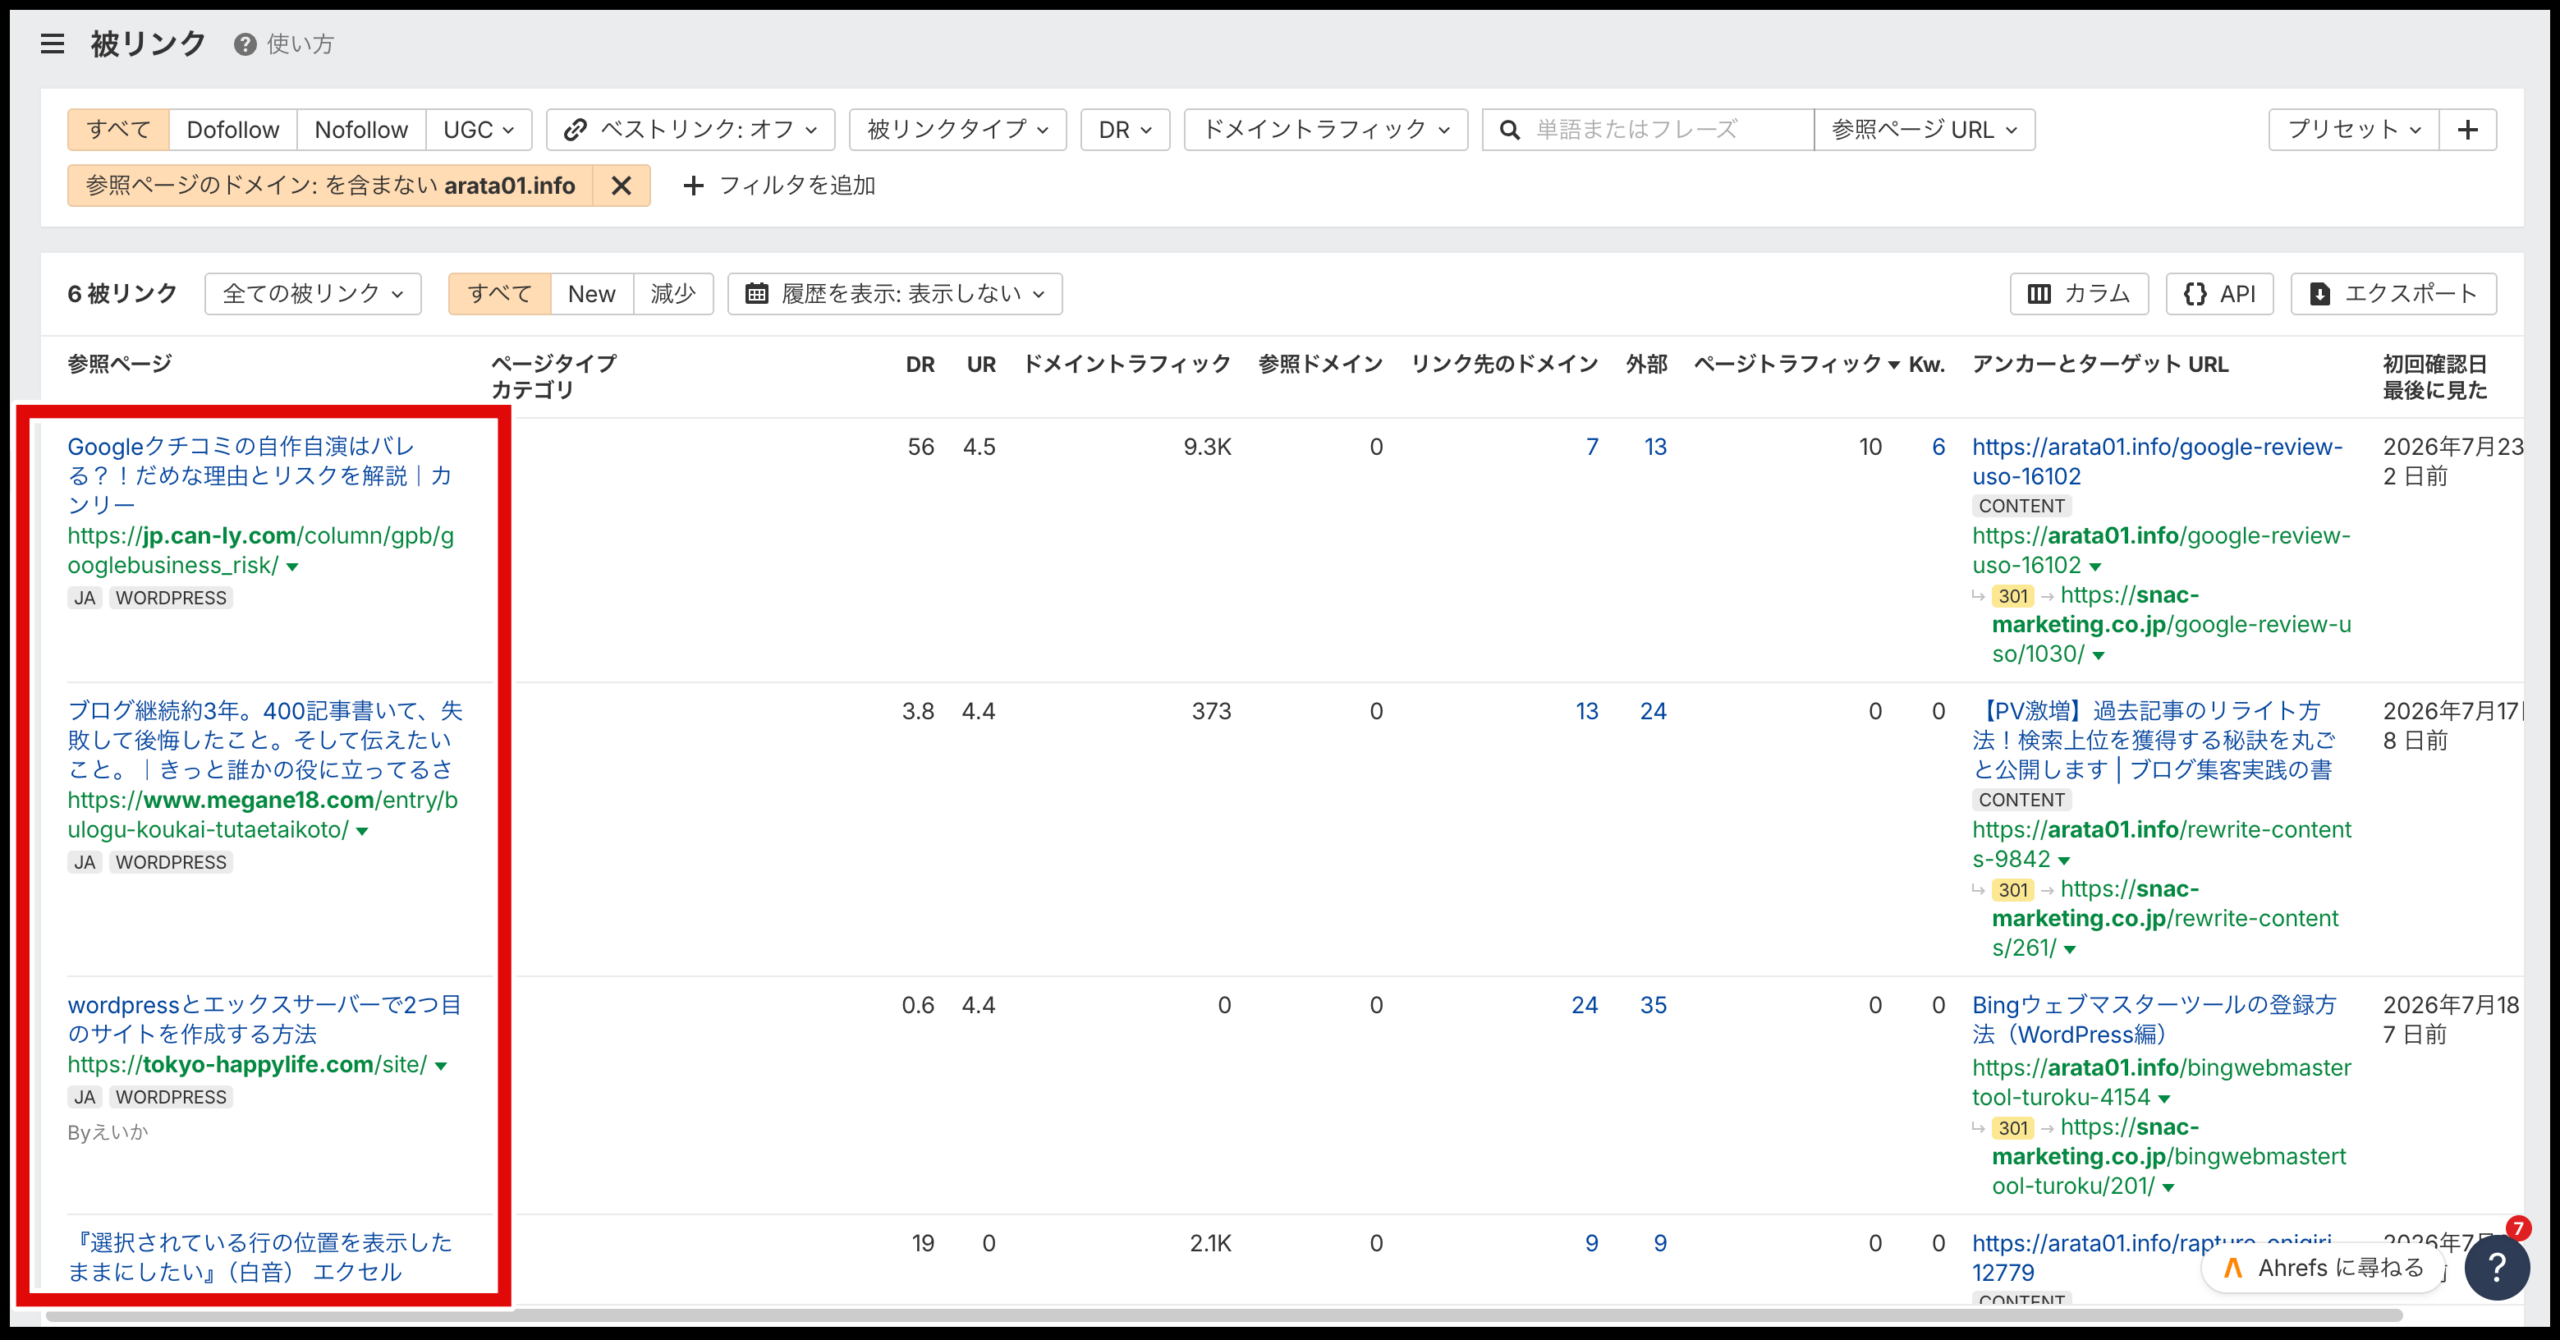Open the 【PV激増】過去記事のリライト方法 anchor link
The image size is (2560, 1340).
[2154, 740]
